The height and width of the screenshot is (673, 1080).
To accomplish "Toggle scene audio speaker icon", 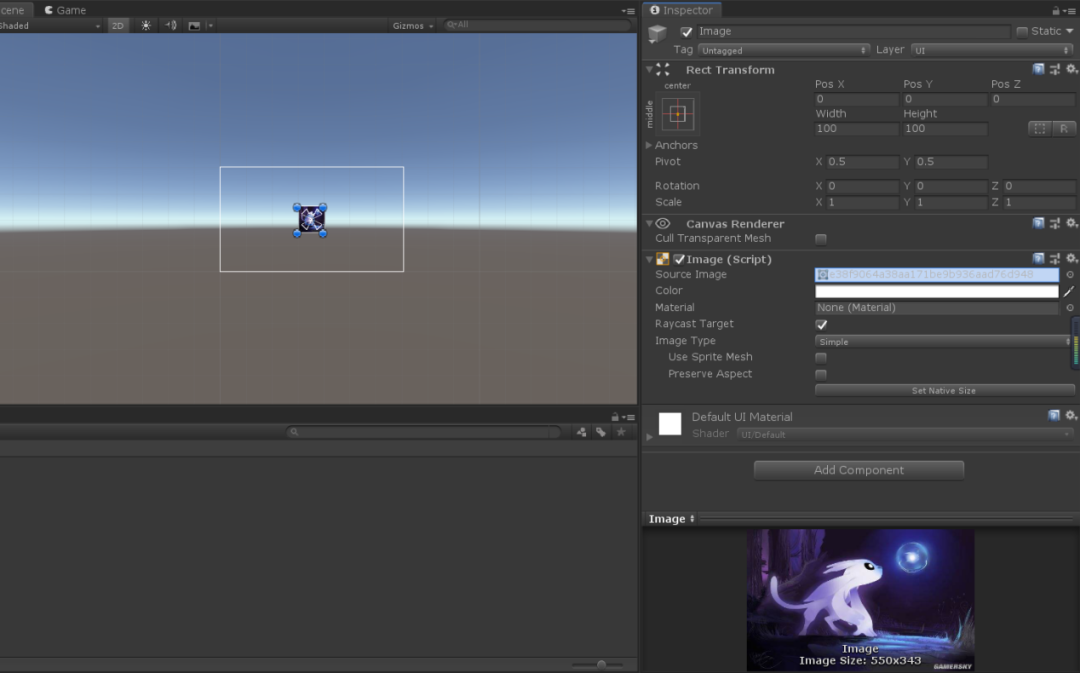I will (x=170, y=25).
